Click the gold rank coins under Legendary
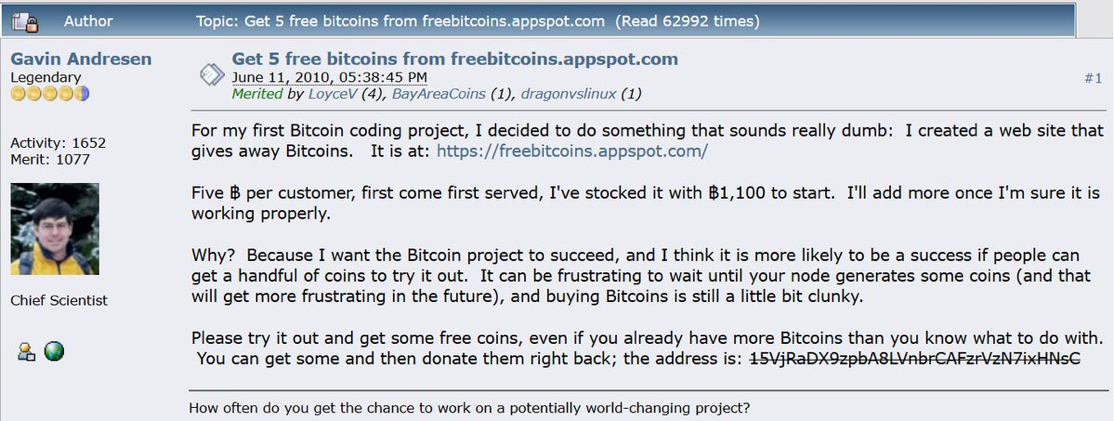Image resolution: width=1114 pixels, height=421 pixels. tap(50, 94)
